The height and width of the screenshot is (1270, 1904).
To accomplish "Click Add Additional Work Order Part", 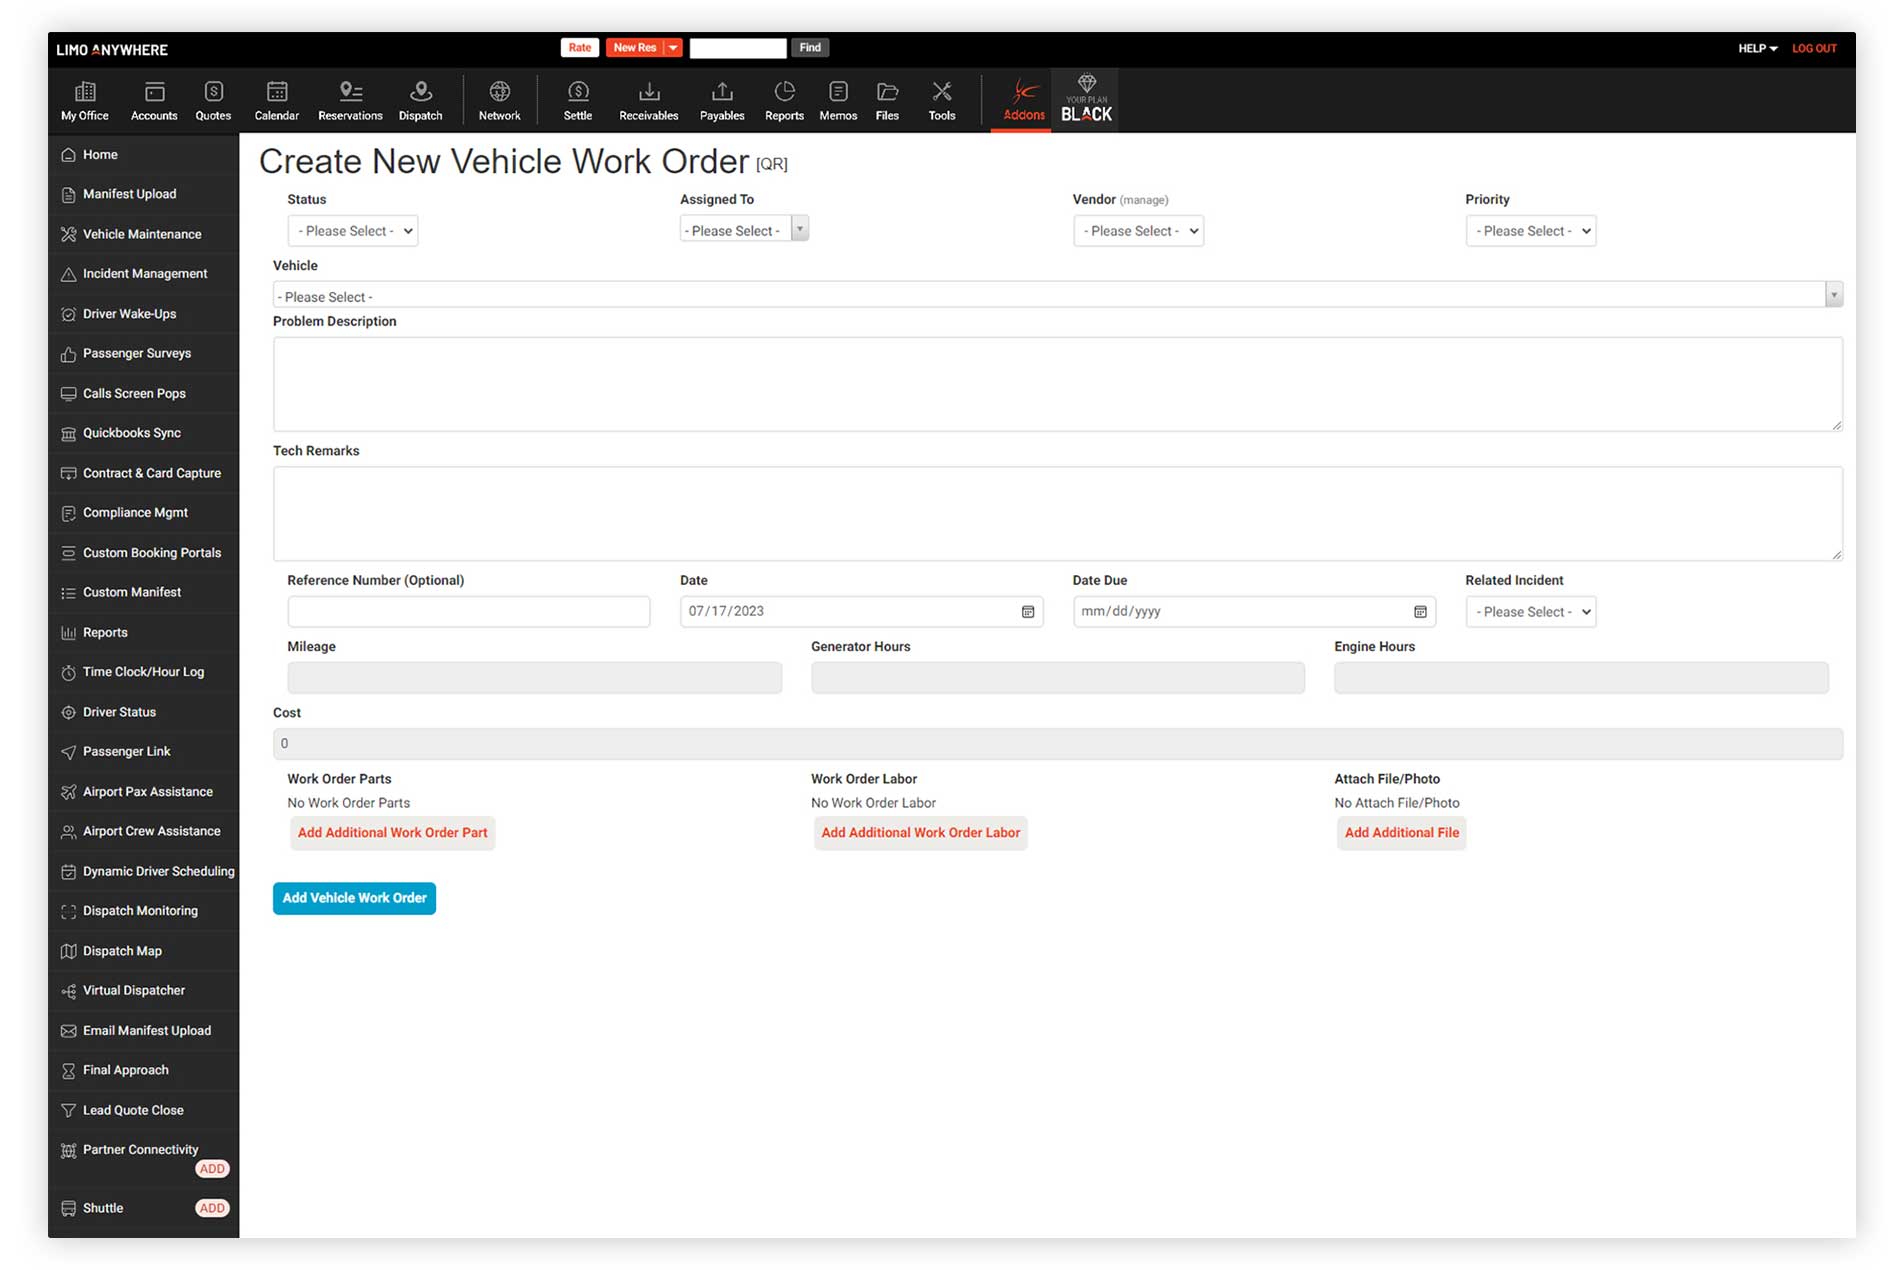I will (x=392, y=833).
